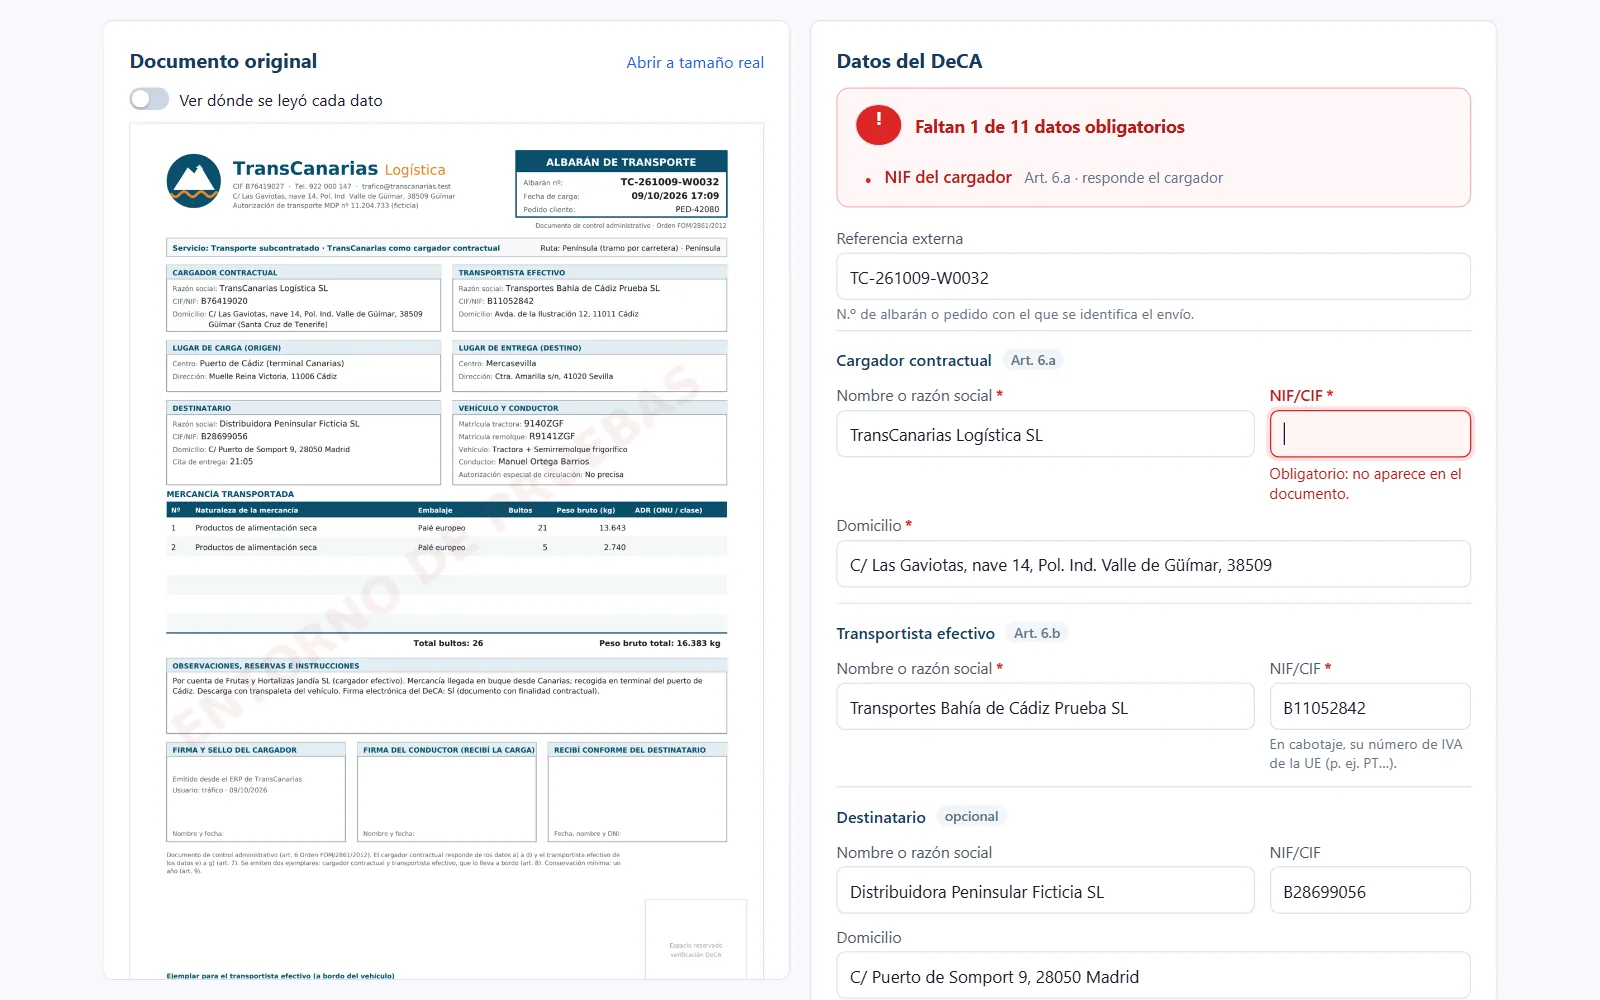This screenshot has height=1000, width=1600.
Task: Click the 'FIRMA Y SELLO DEL CARGADOR' box
Action: click(256, 792)
